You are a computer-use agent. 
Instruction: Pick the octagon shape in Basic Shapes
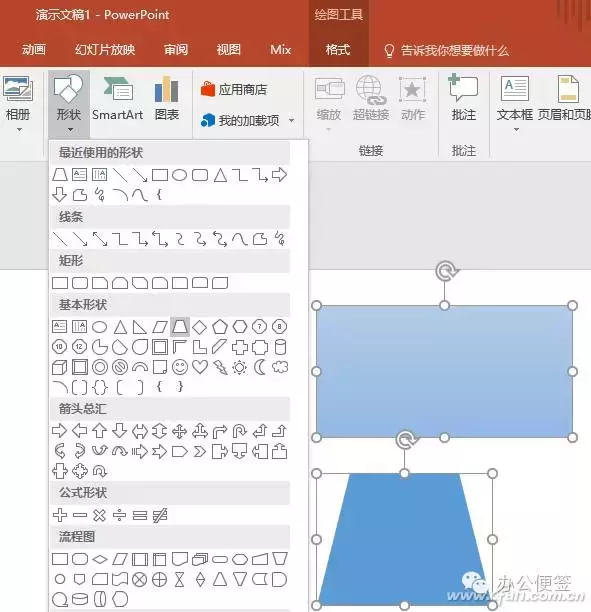(279, 327)
